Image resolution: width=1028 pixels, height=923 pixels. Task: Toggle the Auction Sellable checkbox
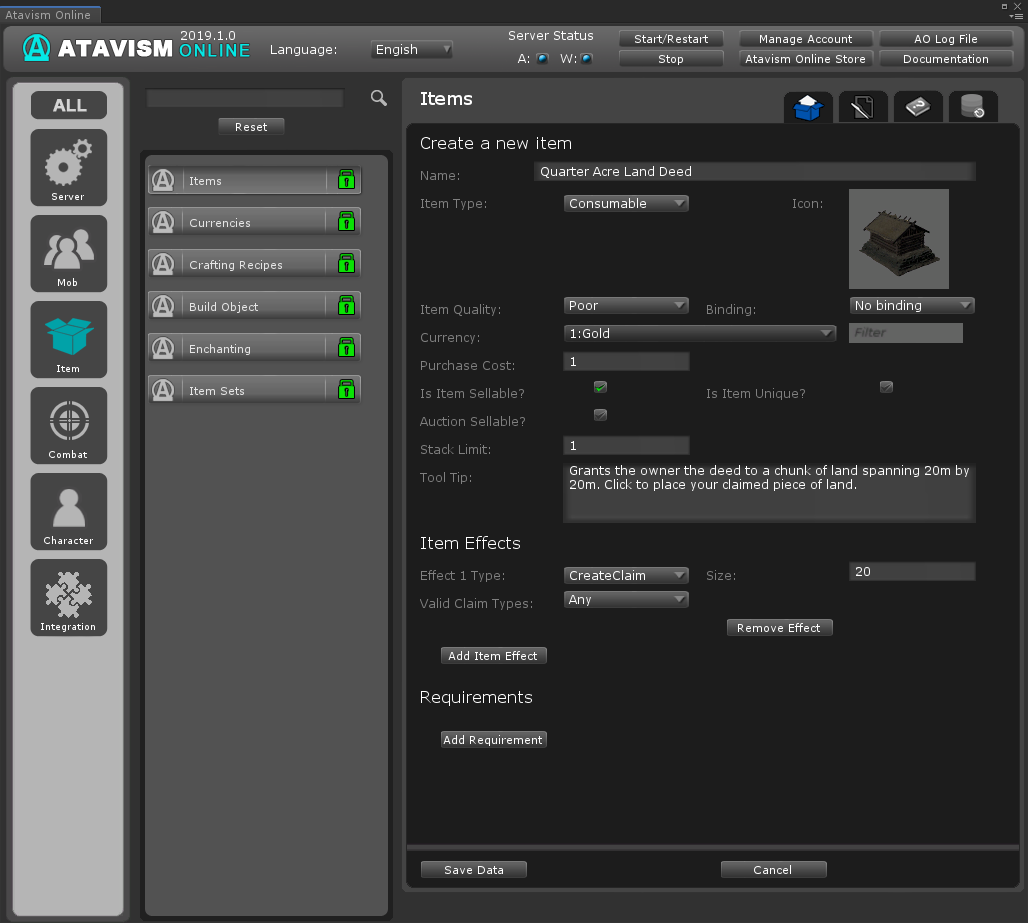pyautogui.click(x=600, y=415)
